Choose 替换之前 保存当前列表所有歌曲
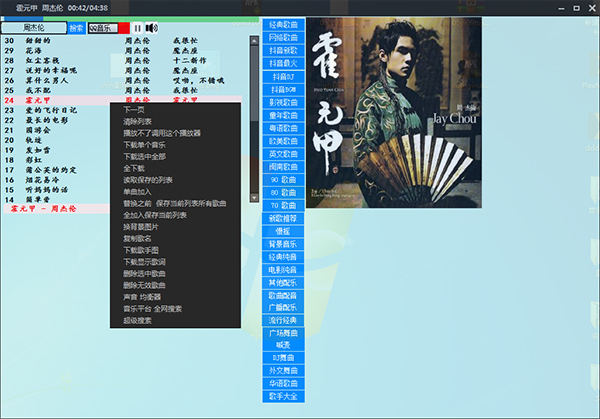The image size is (600, 419). click(174, 204)
